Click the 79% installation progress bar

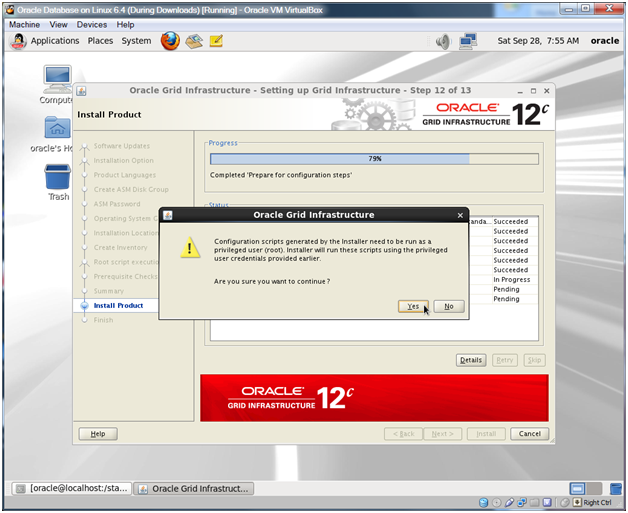pyautogui.click(x=374, y=159)
